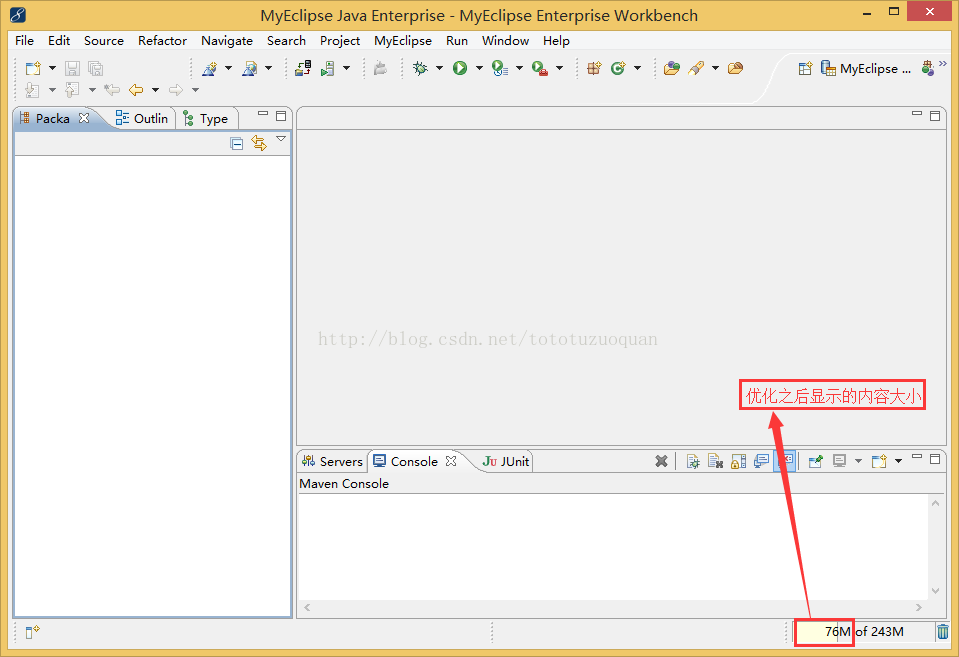
Task: Open the Navigate menu
Action: (226, 40)
